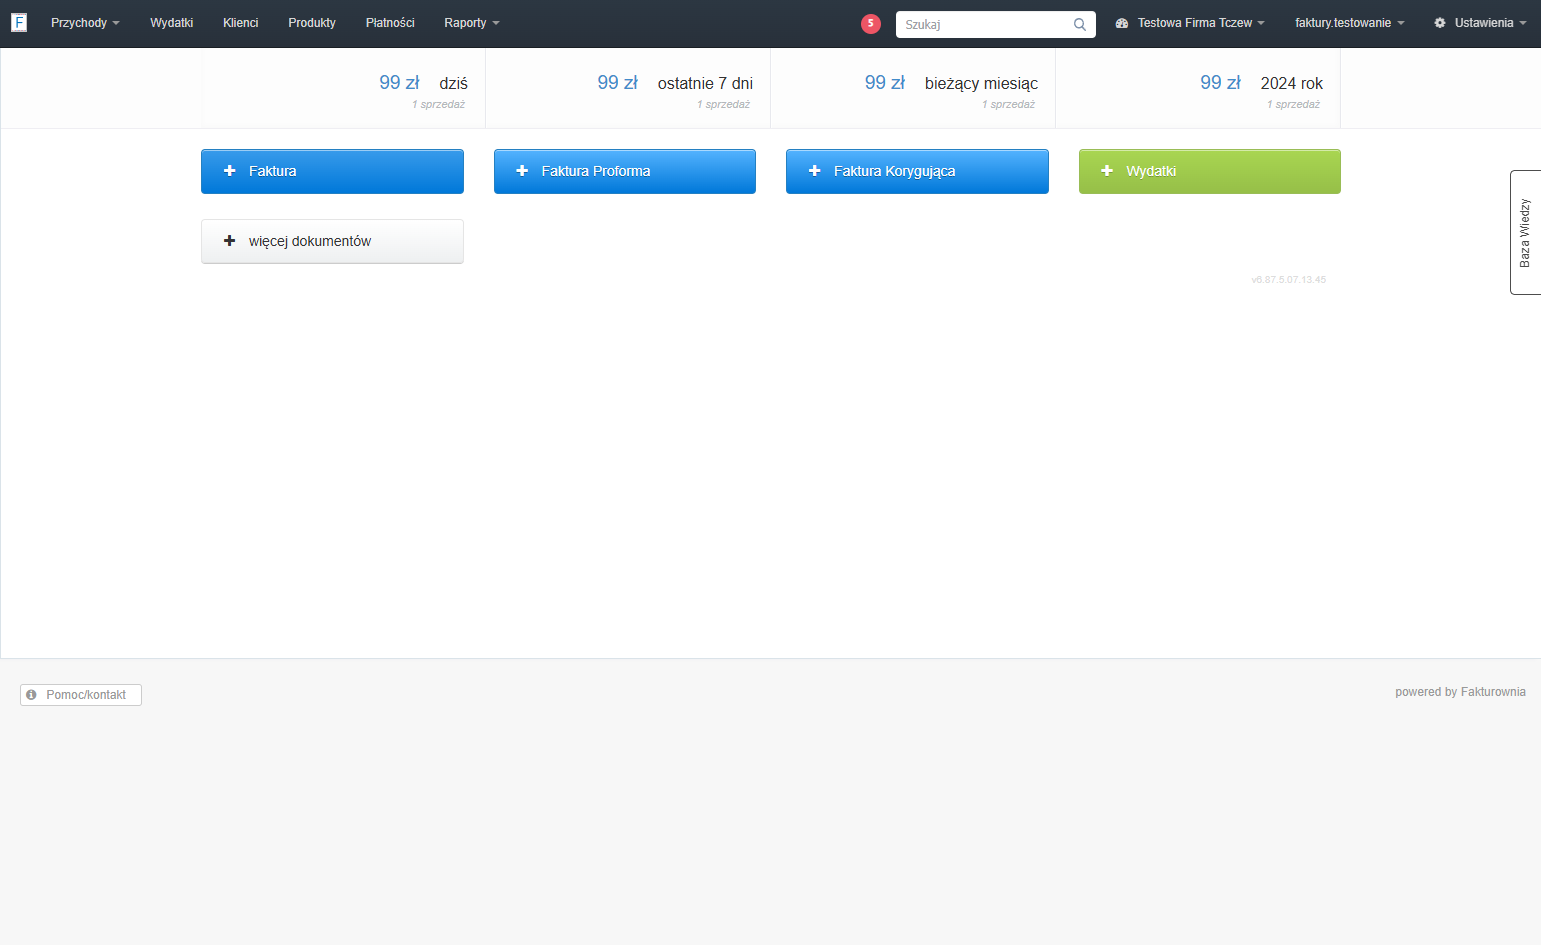Open the red notifications badge showing 5
The image size is (1541, 945).
click(871, 23)
